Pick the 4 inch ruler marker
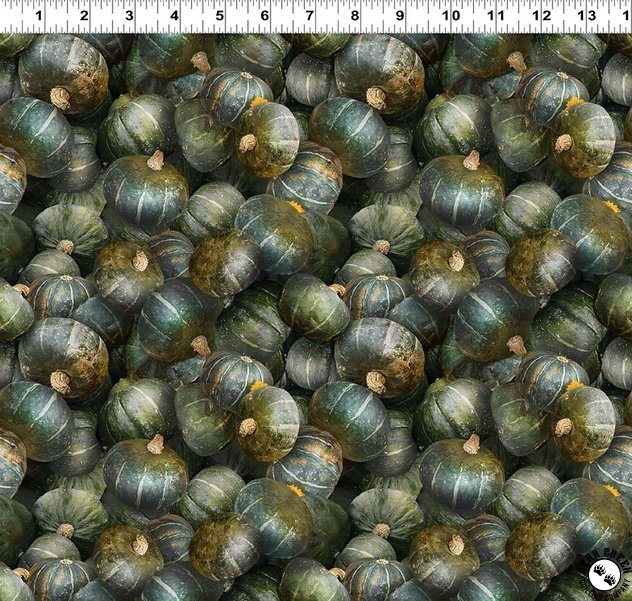Viewport: 632px width, 601px height. tap(175, 15)
